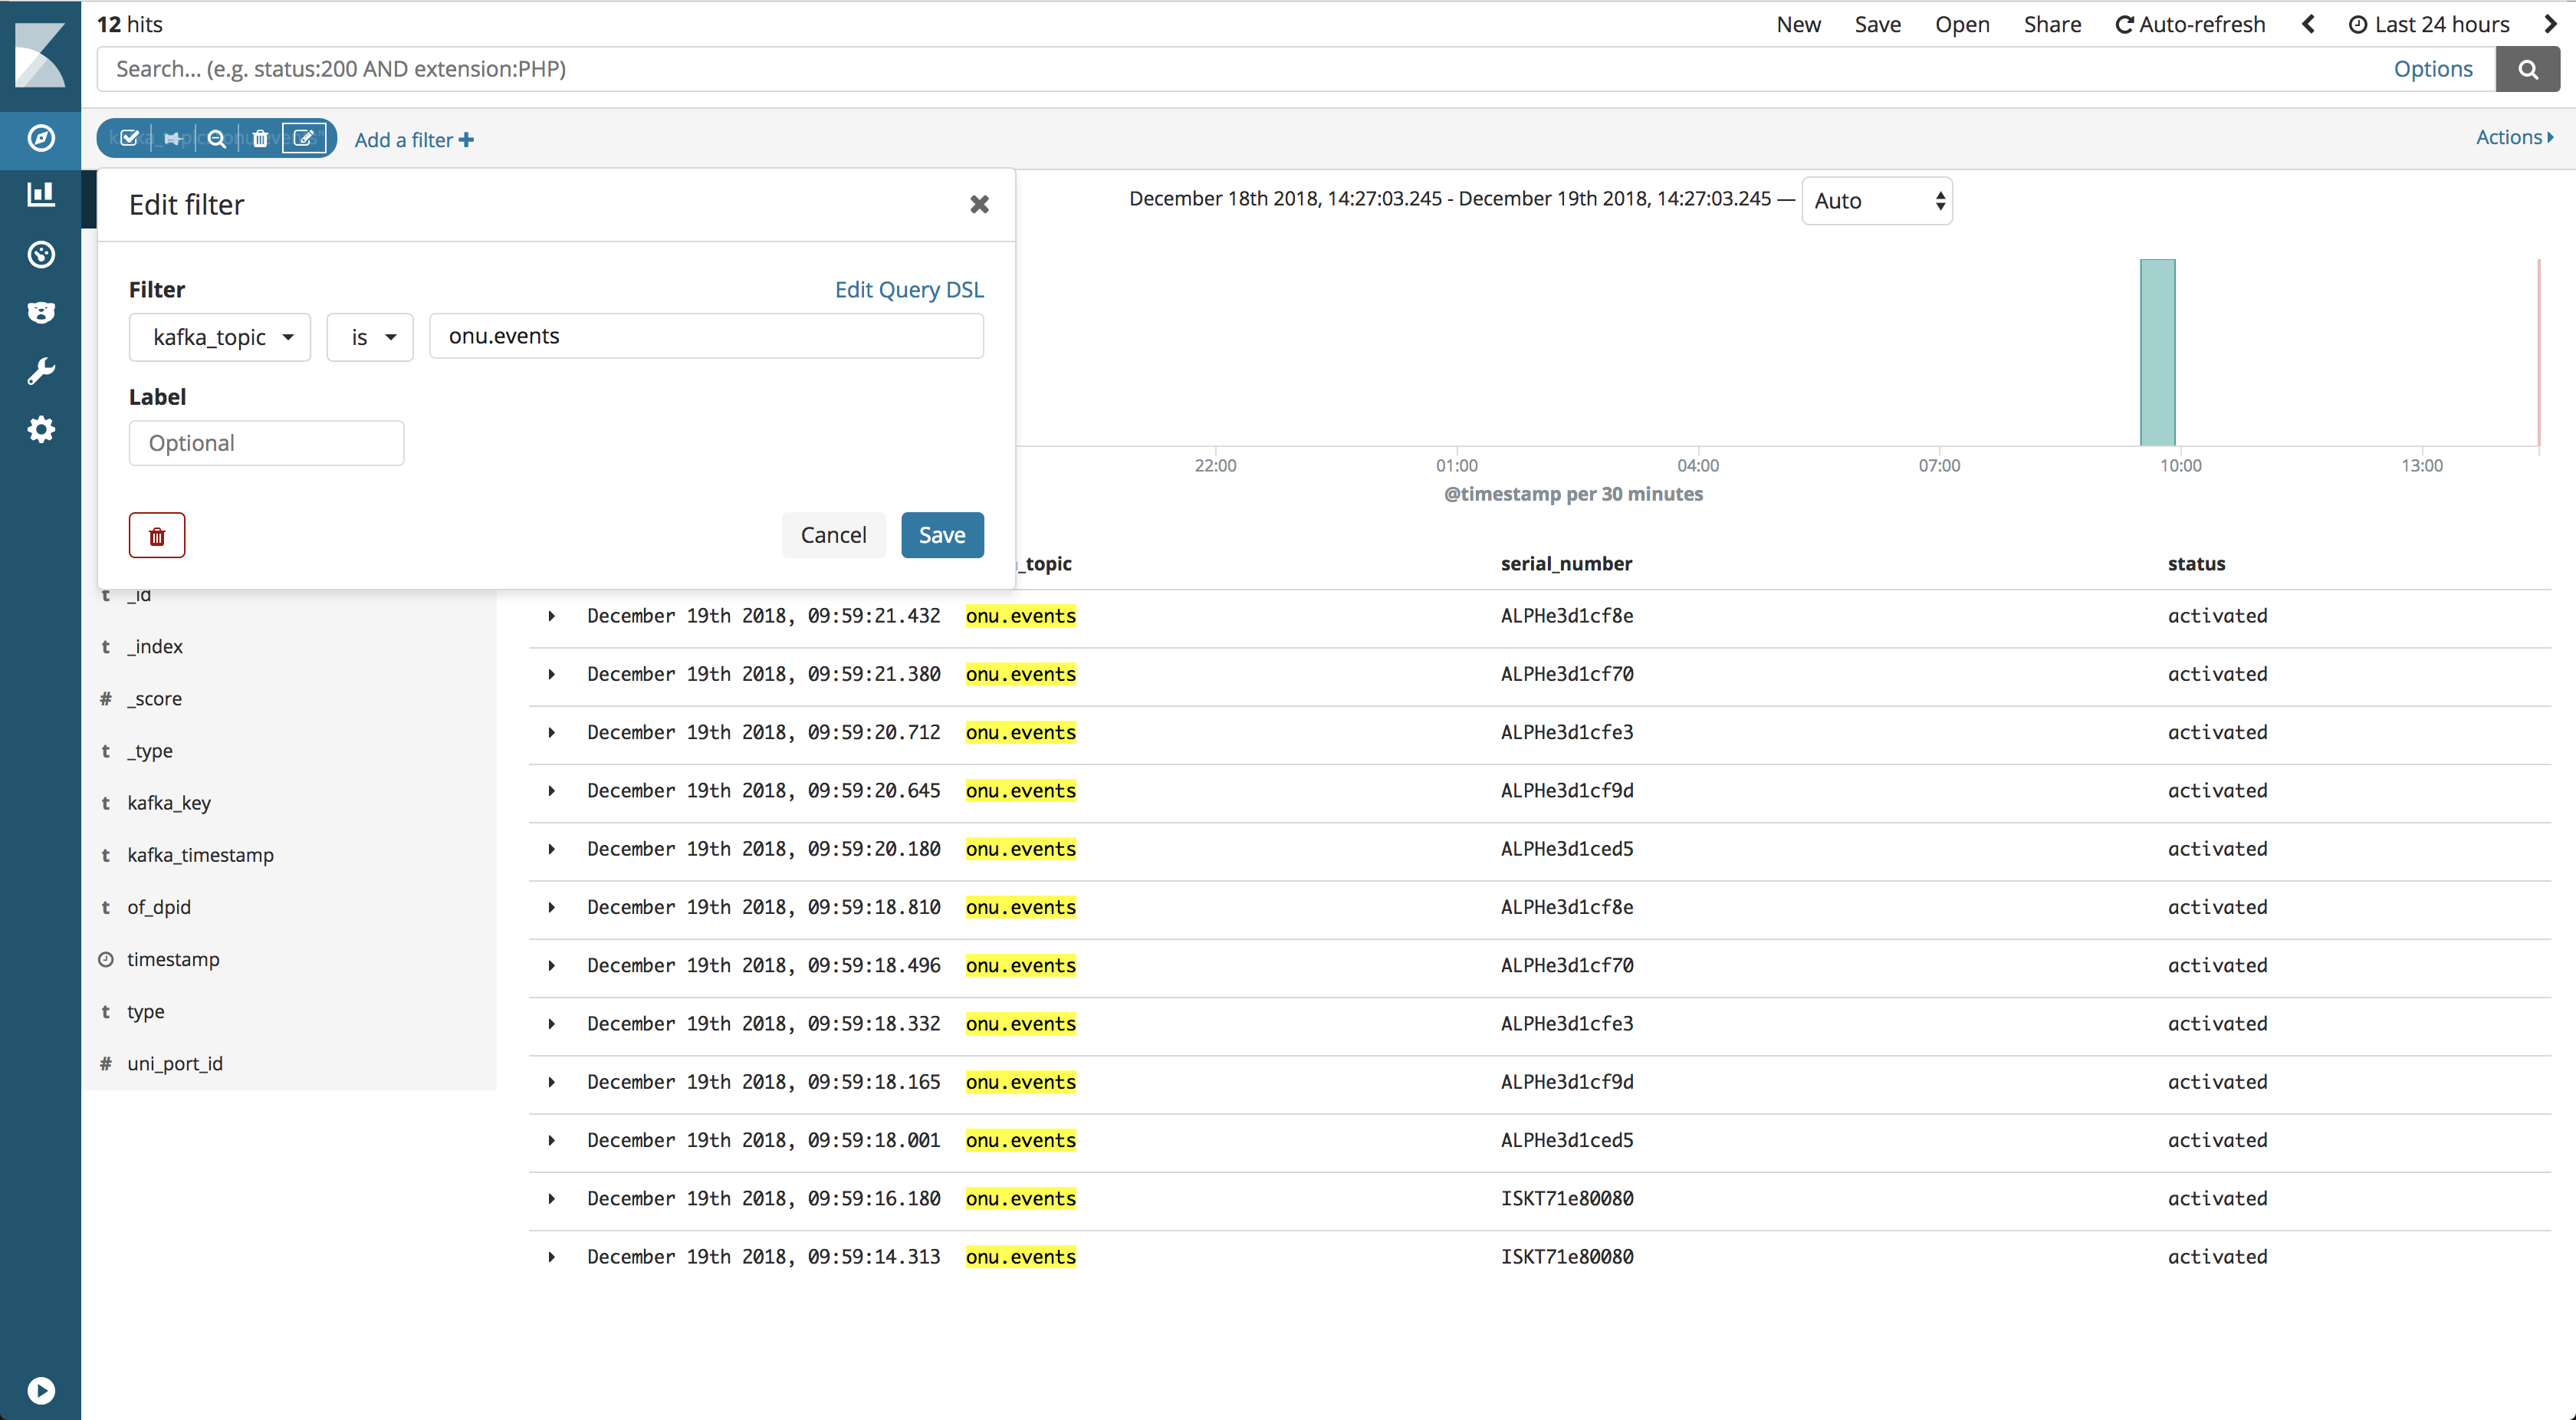Delete the filter with red trash button
The width and height of the screenshot is (2576, 1420).
point(157,535)
